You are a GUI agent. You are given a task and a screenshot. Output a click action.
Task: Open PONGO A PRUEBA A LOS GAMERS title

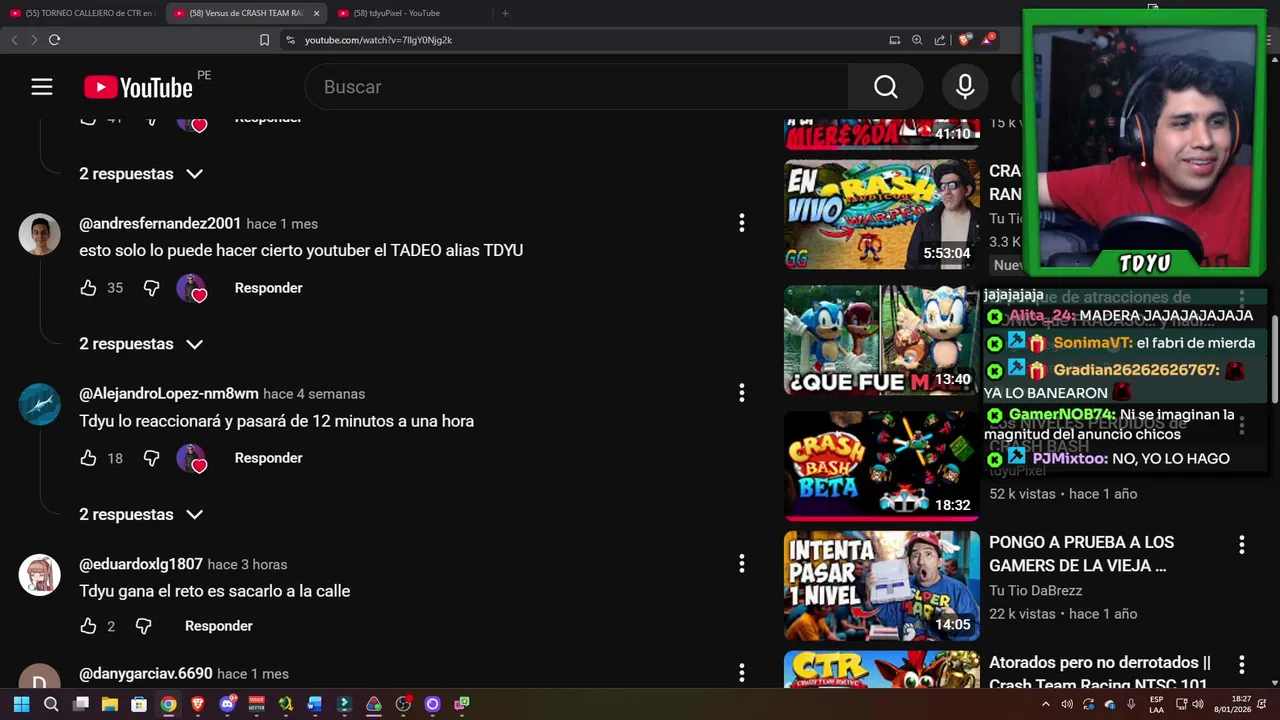click(1081, 554)
